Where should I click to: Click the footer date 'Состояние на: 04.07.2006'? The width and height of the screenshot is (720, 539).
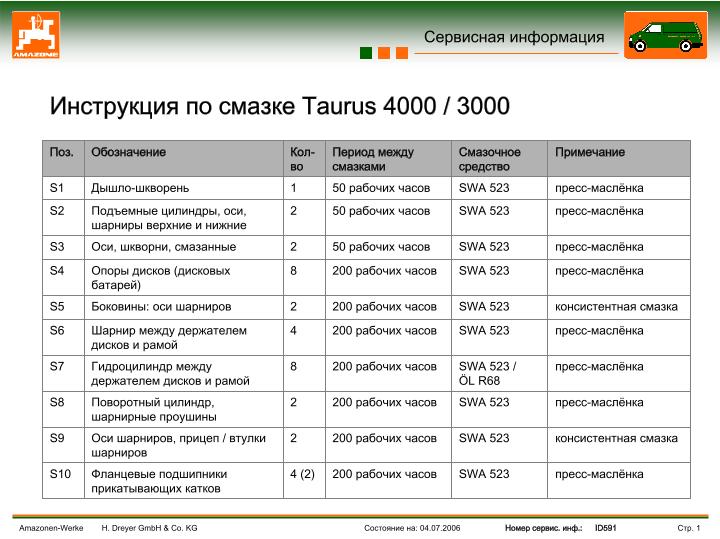click(412, 528)
